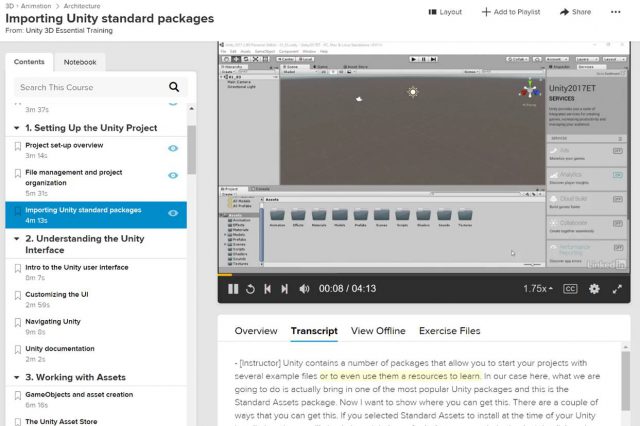
Task: Open the Overview tab
Action: (256, 331)
